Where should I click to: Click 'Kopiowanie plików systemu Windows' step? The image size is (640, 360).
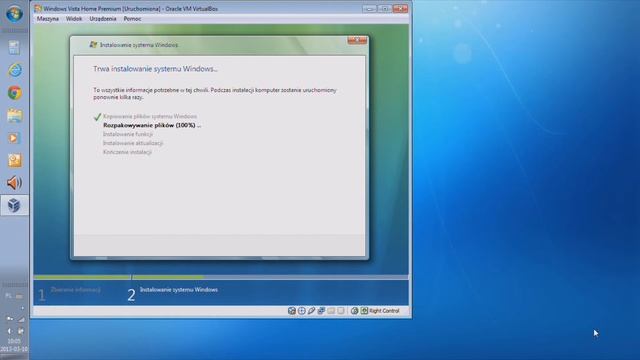pos(150,116)
